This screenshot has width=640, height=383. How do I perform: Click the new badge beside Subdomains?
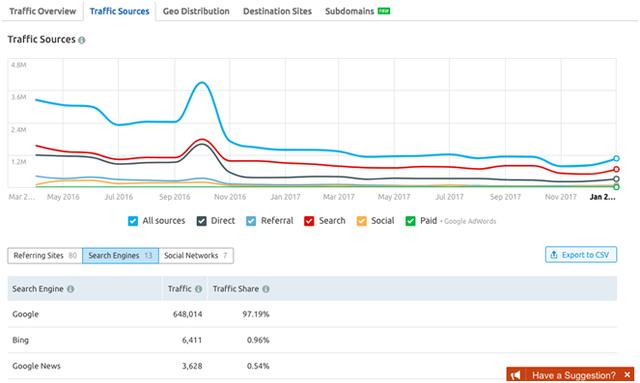click(384, 11)
